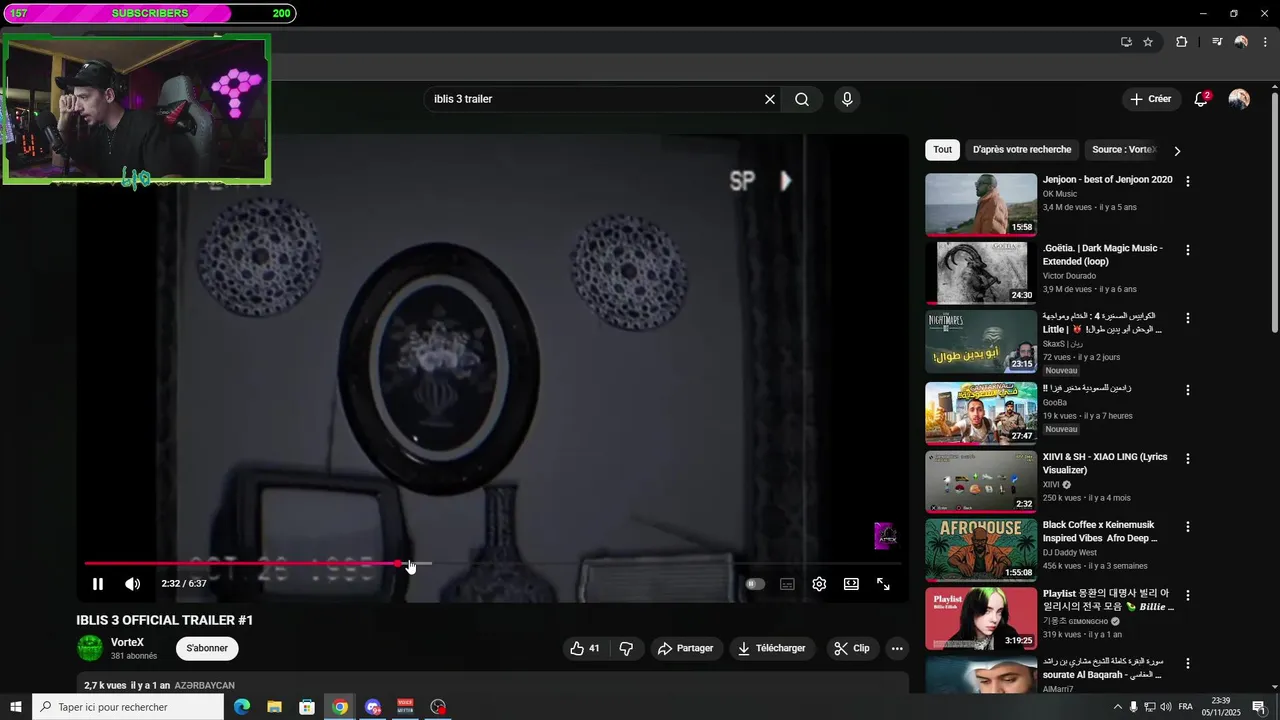Open options for Jenjoon best of video

click(1188, 182)
